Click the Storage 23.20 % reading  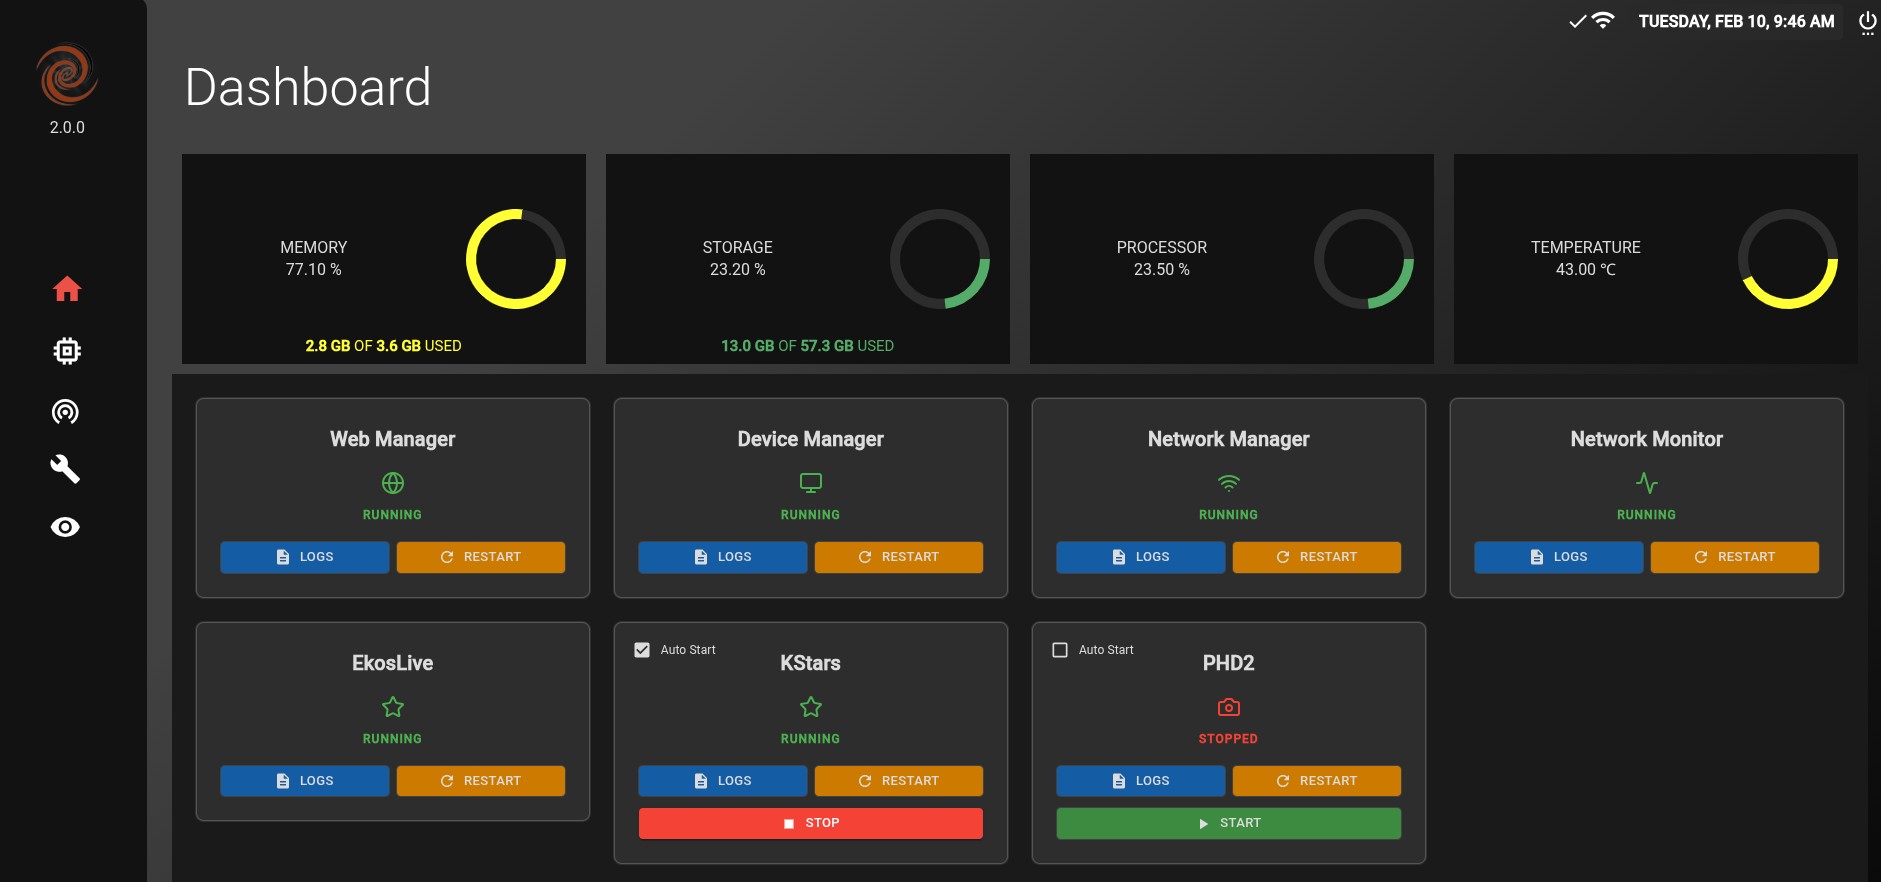click(738, 270)
